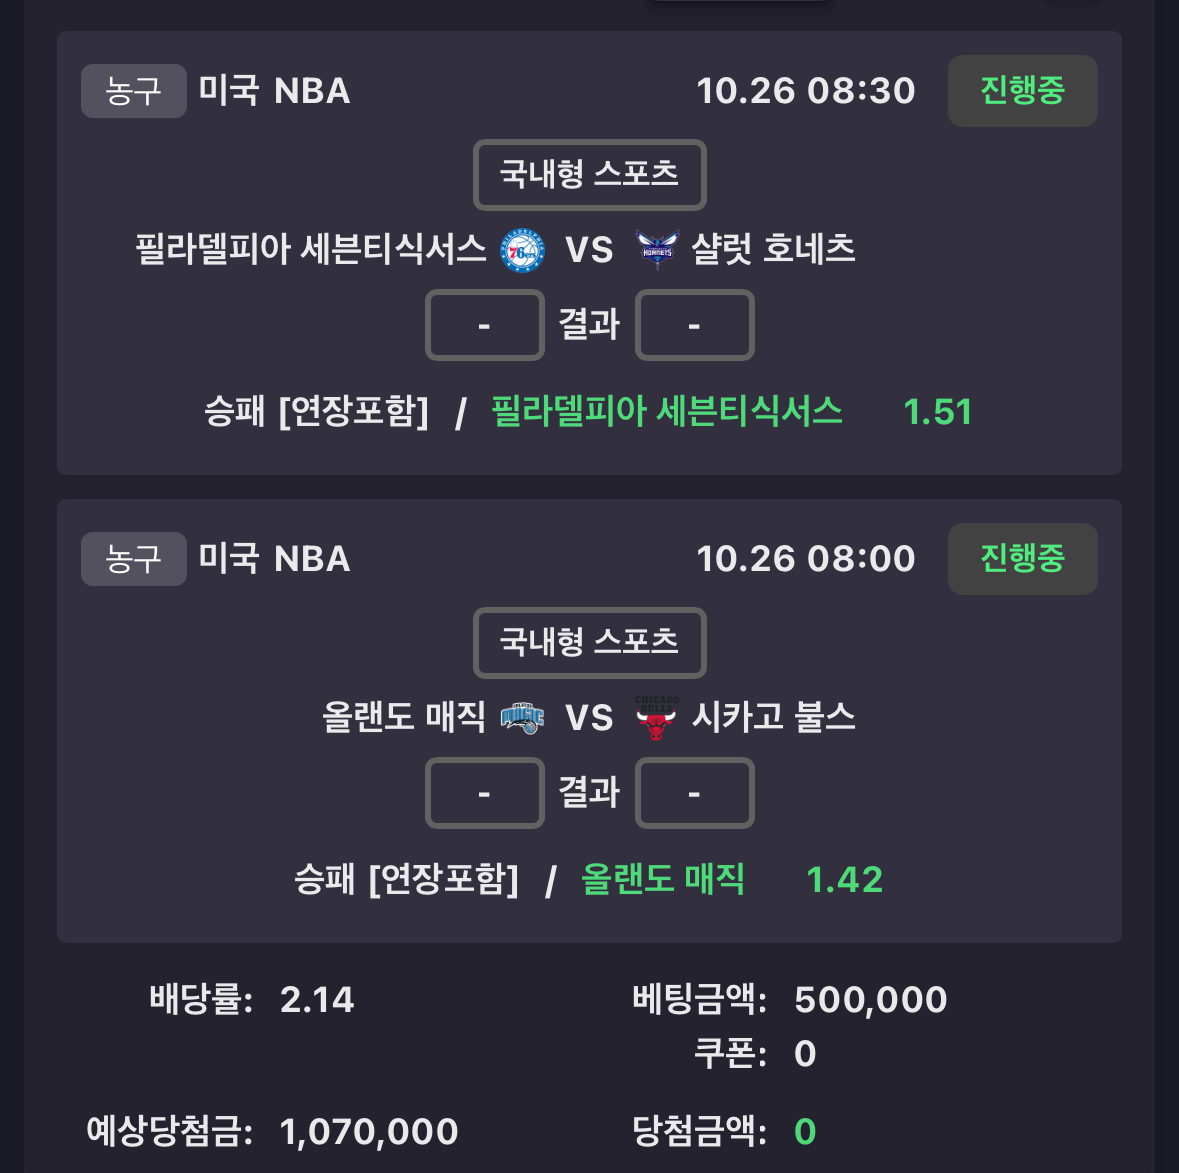Click Charlotte Hornets' result score box
This screenshot has width=1179, height=1173.
pyautogui.click(x=694, y=325)
